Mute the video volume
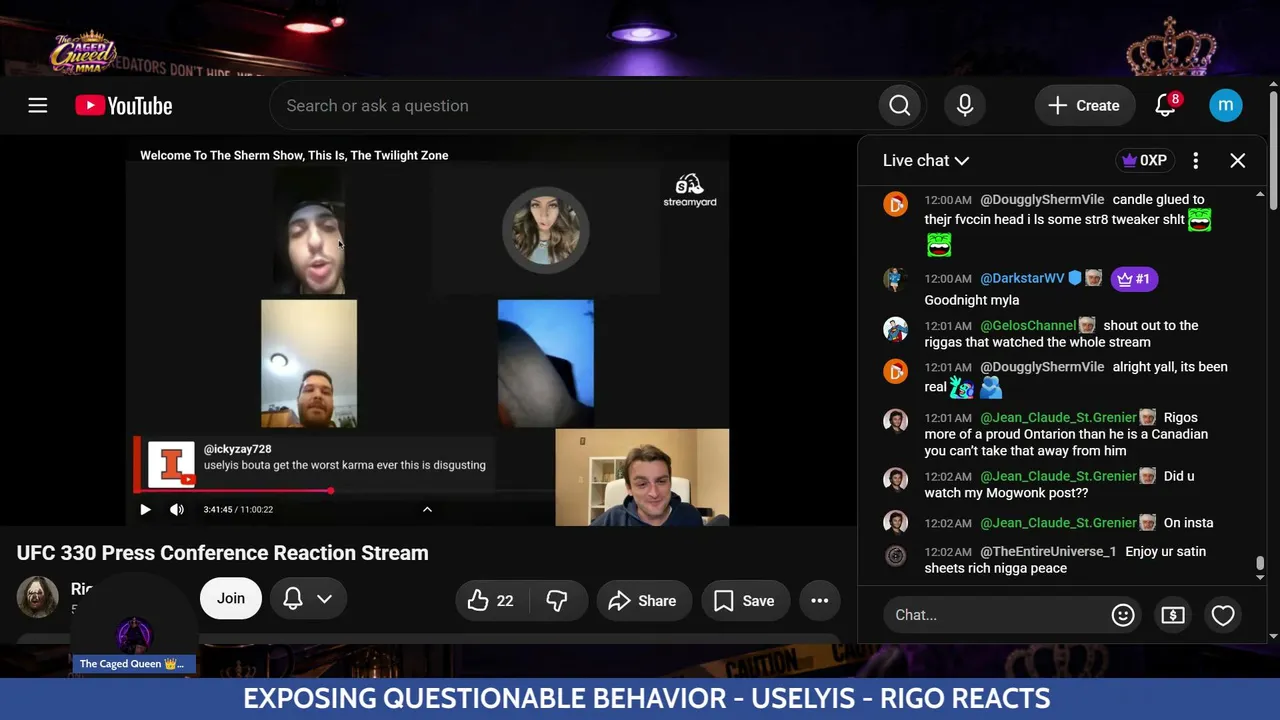1280x720 pixels. (177, 509)
